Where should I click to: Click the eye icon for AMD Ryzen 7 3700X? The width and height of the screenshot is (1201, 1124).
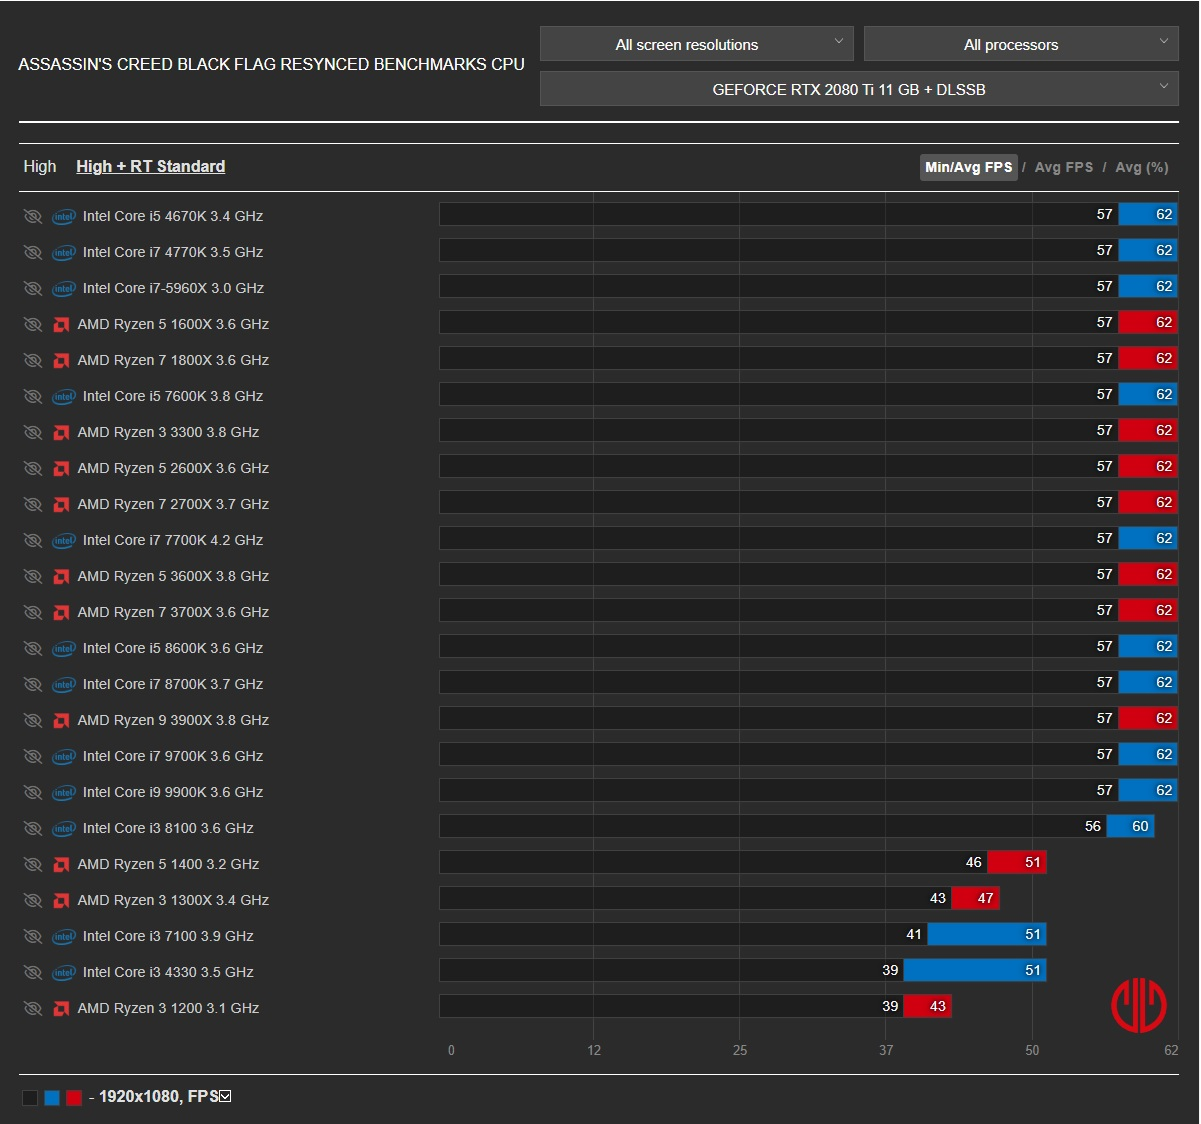coord(32,613)
